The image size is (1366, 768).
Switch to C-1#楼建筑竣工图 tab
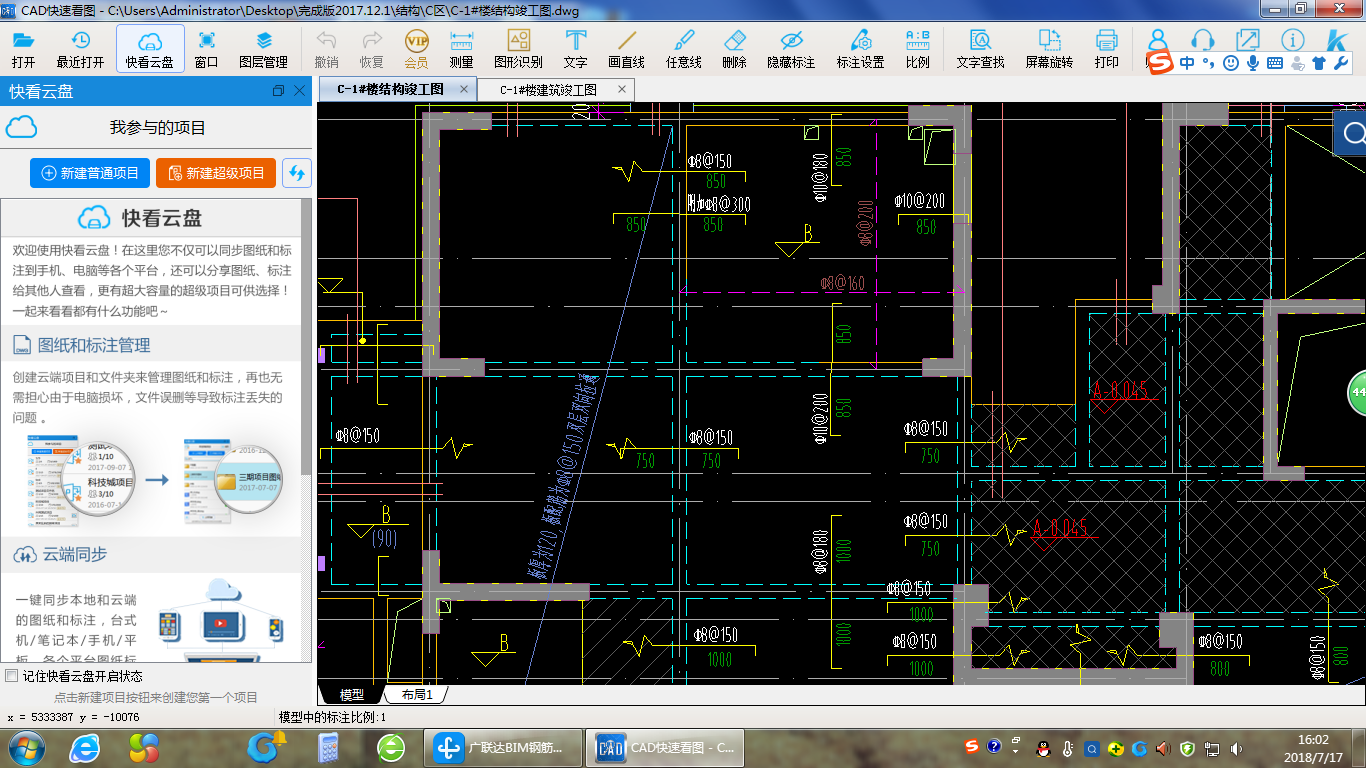pyautogui.click(x=549, y=89)
